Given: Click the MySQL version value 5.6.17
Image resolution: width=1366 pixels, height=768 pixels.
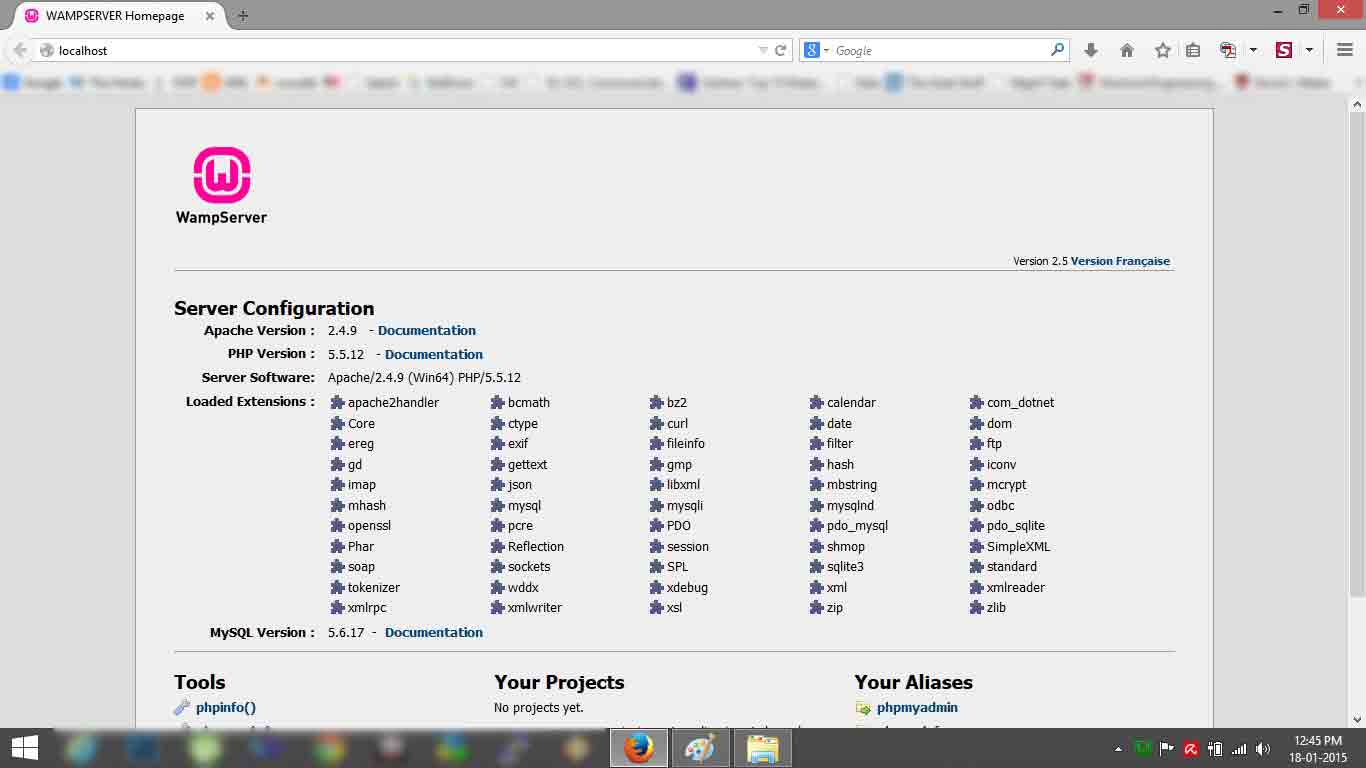Looking at the screenshot, I should click(346, 633).
